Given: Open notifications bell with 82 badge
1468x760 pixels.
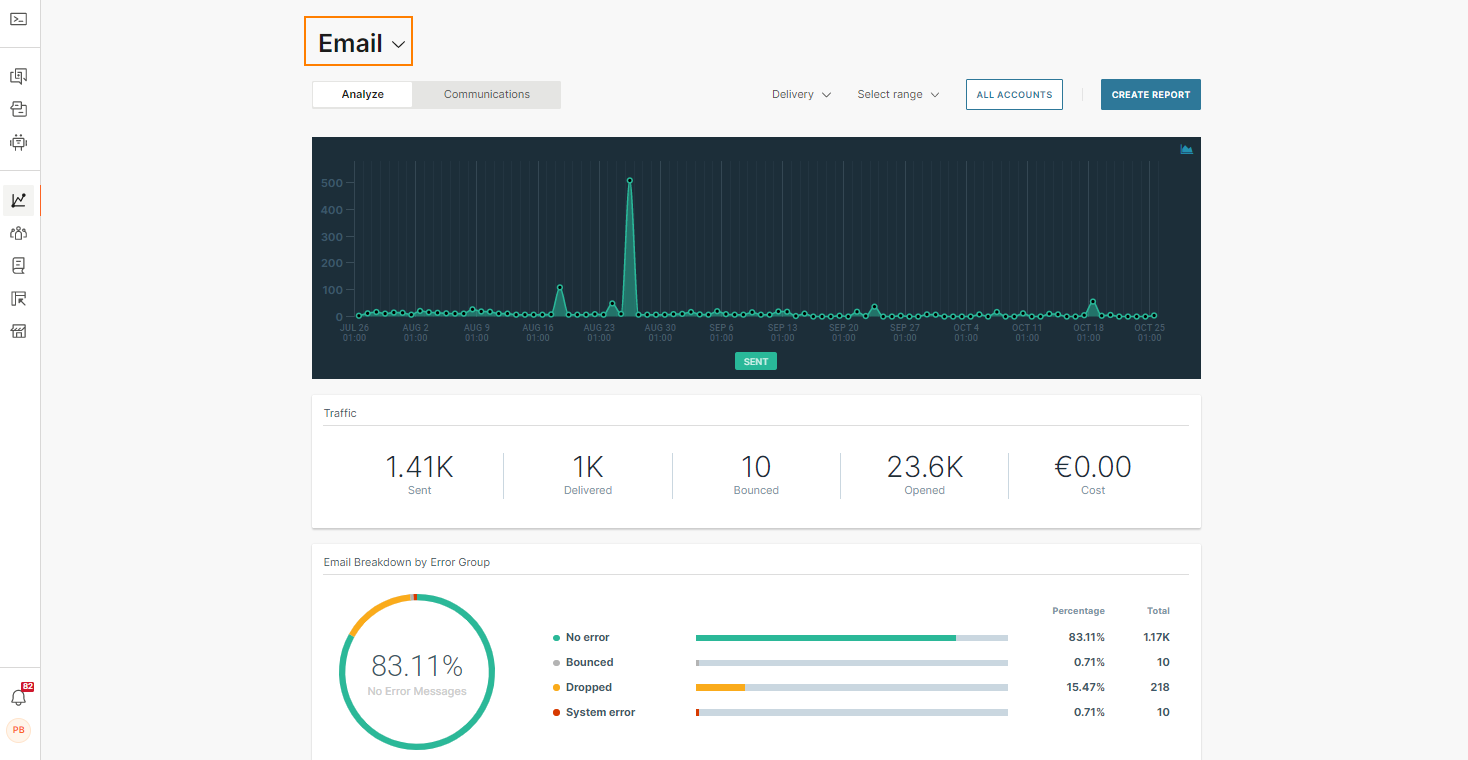Looking at the screenshot, I should (x=18, y=697).
